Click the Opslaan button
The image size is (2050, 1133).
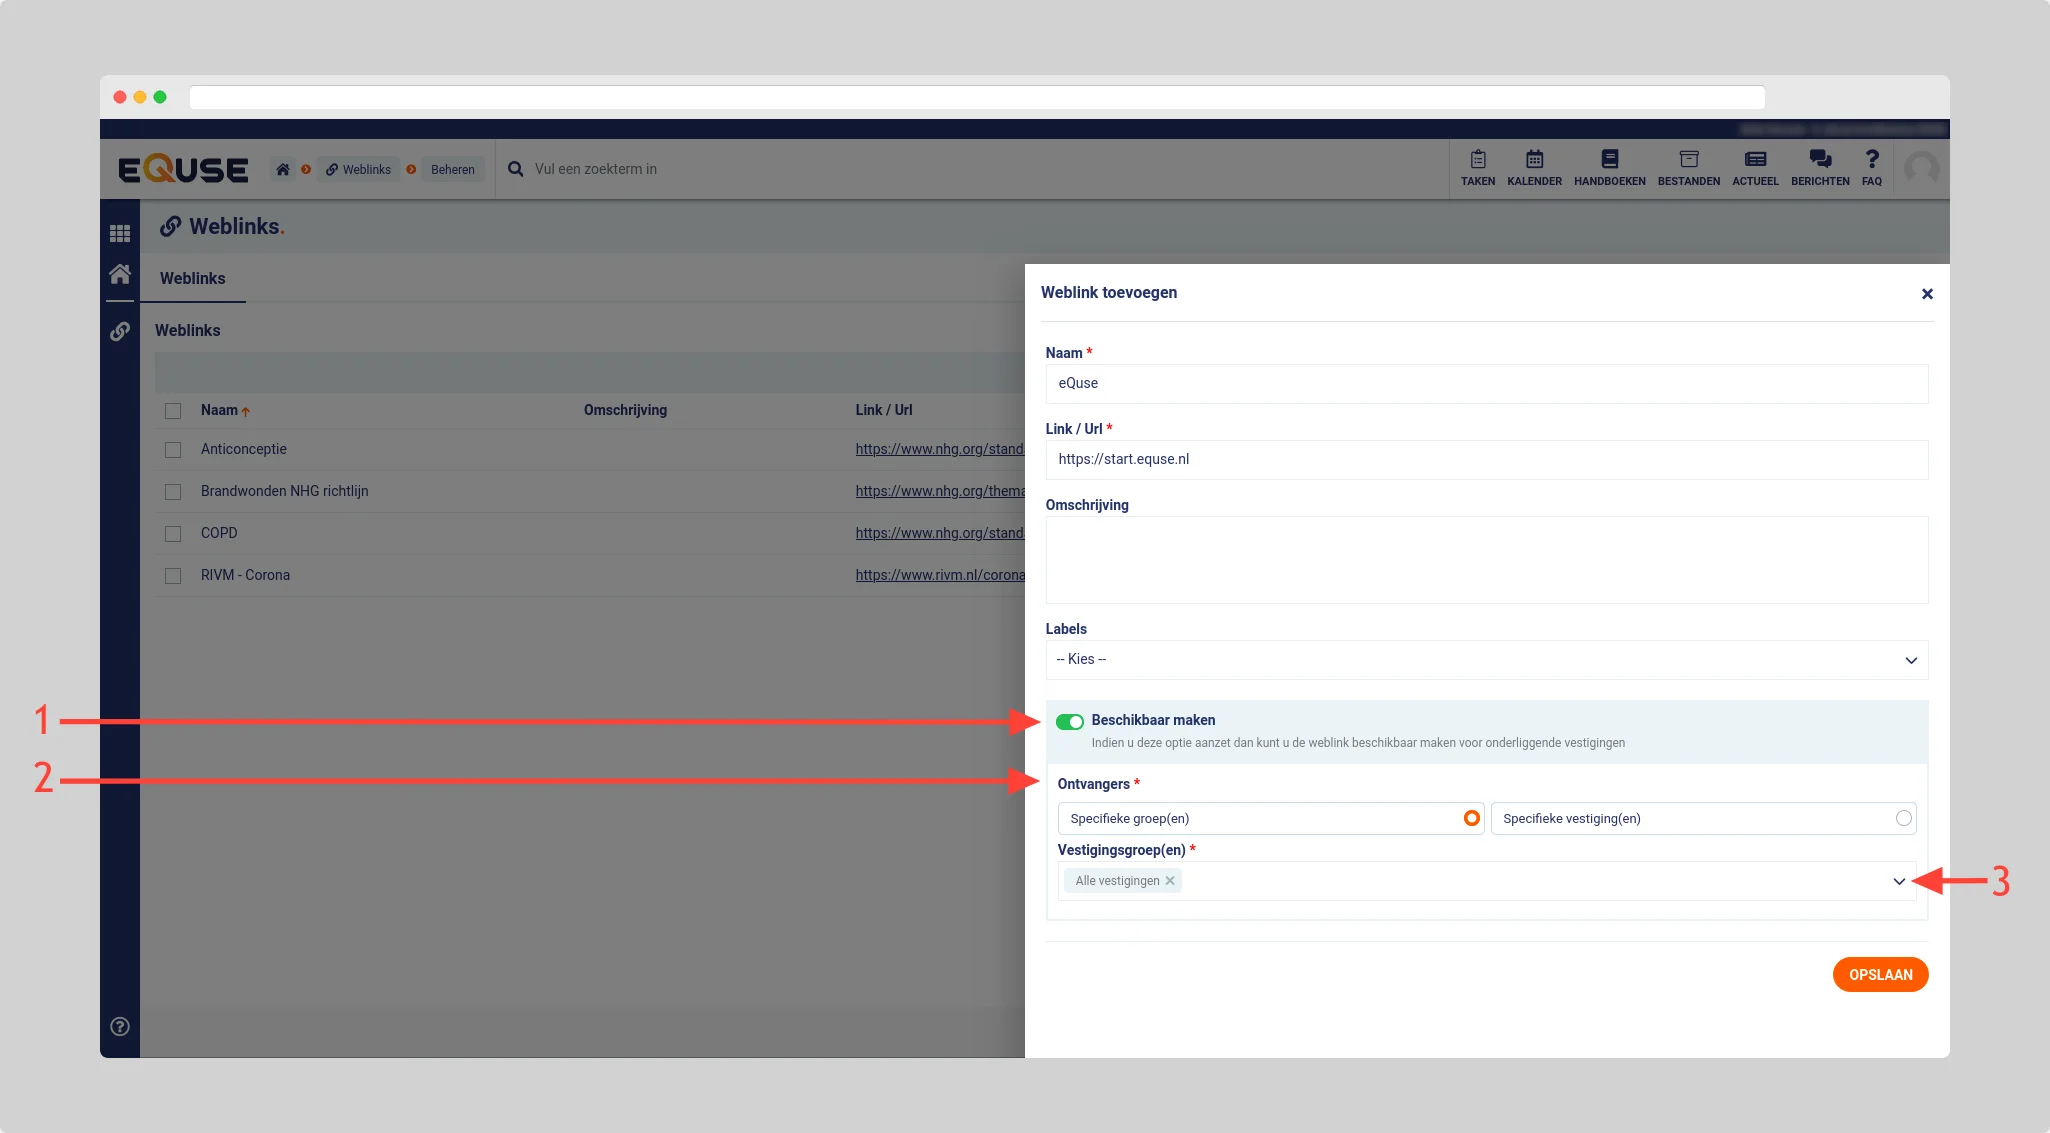click(x=1880, y=975)
